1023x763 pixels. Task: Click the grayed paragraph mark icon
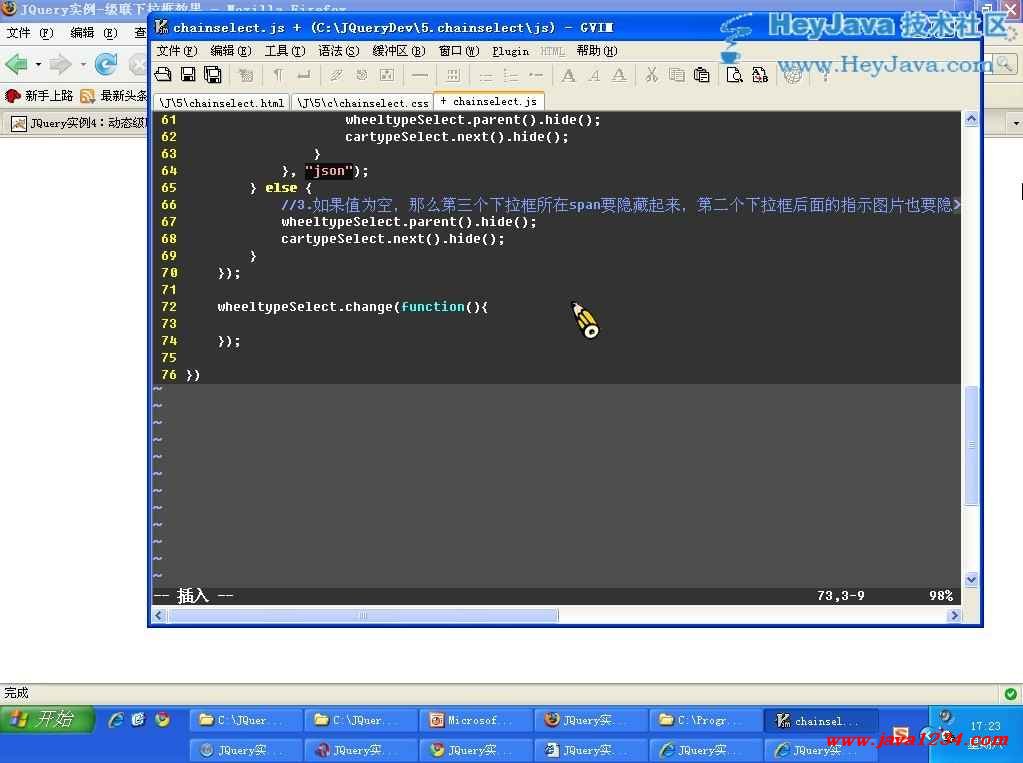(x=278, y=75)
